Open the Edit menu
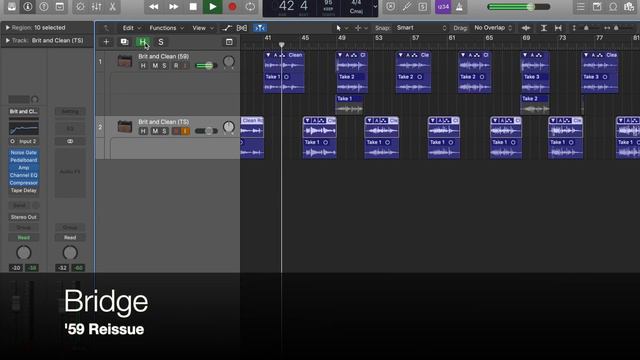640x360 pixels. tap(131, 28)
